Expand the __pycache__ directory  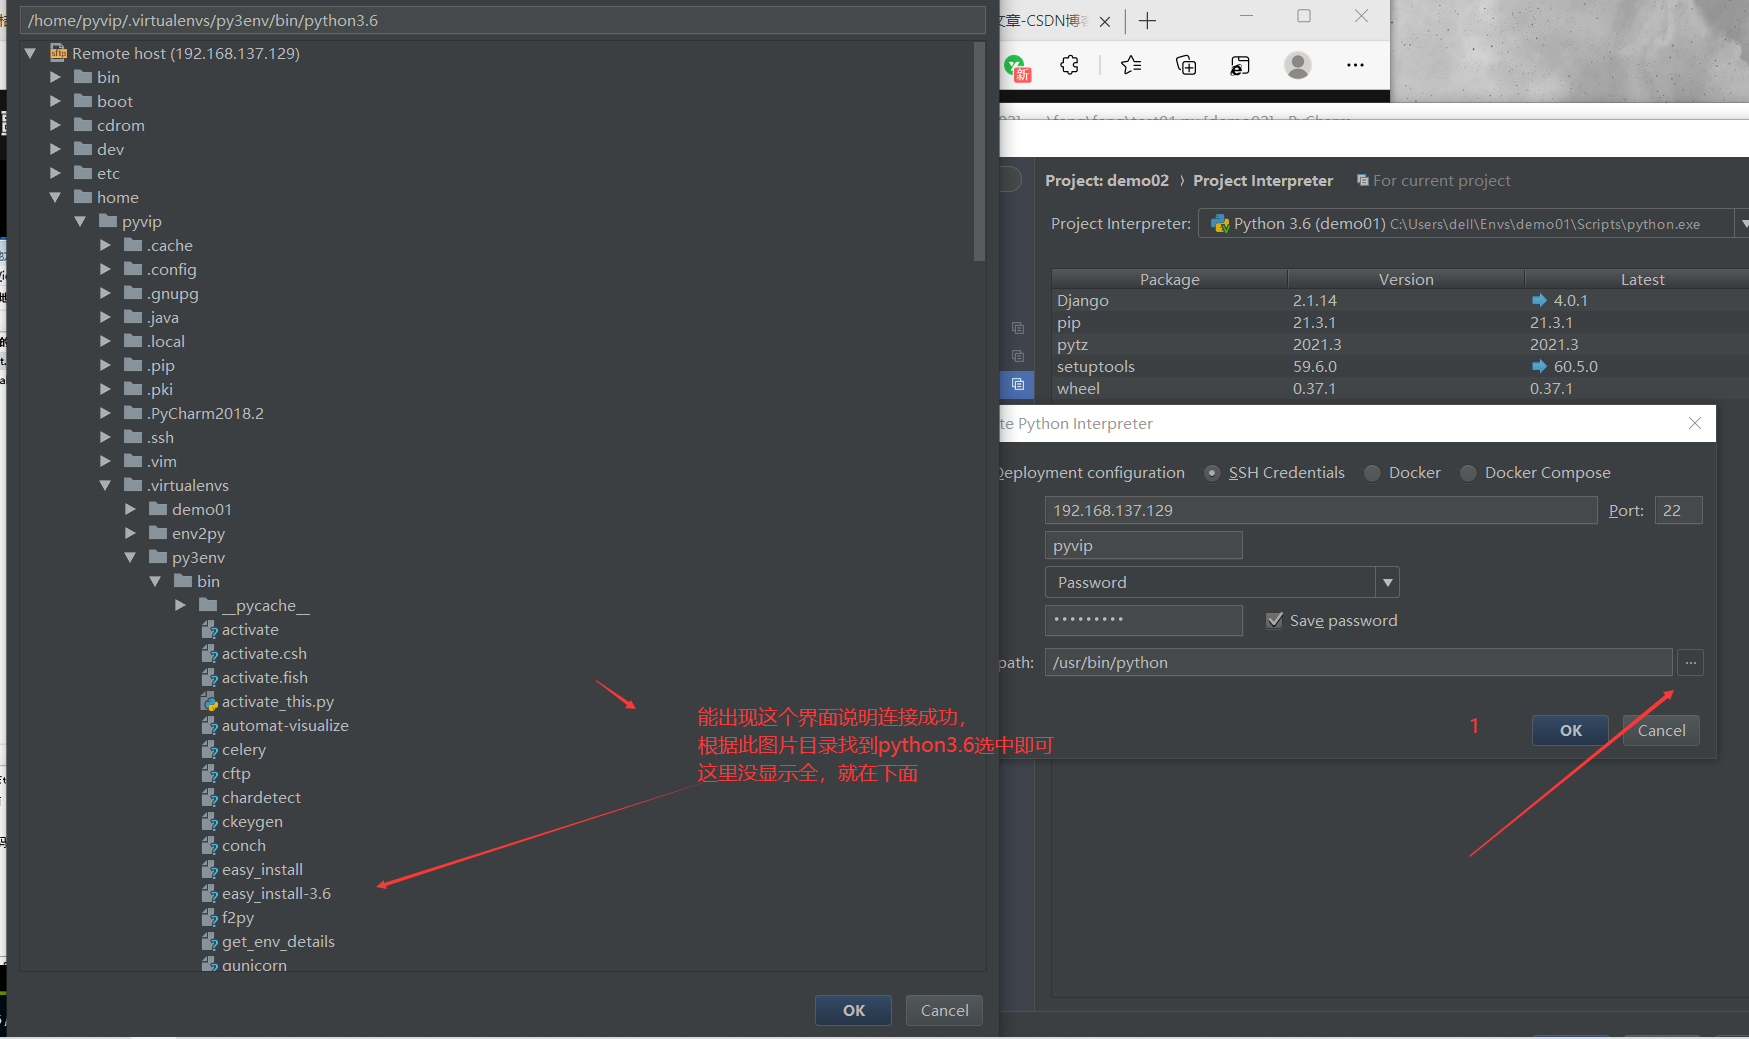pos(180,605)
